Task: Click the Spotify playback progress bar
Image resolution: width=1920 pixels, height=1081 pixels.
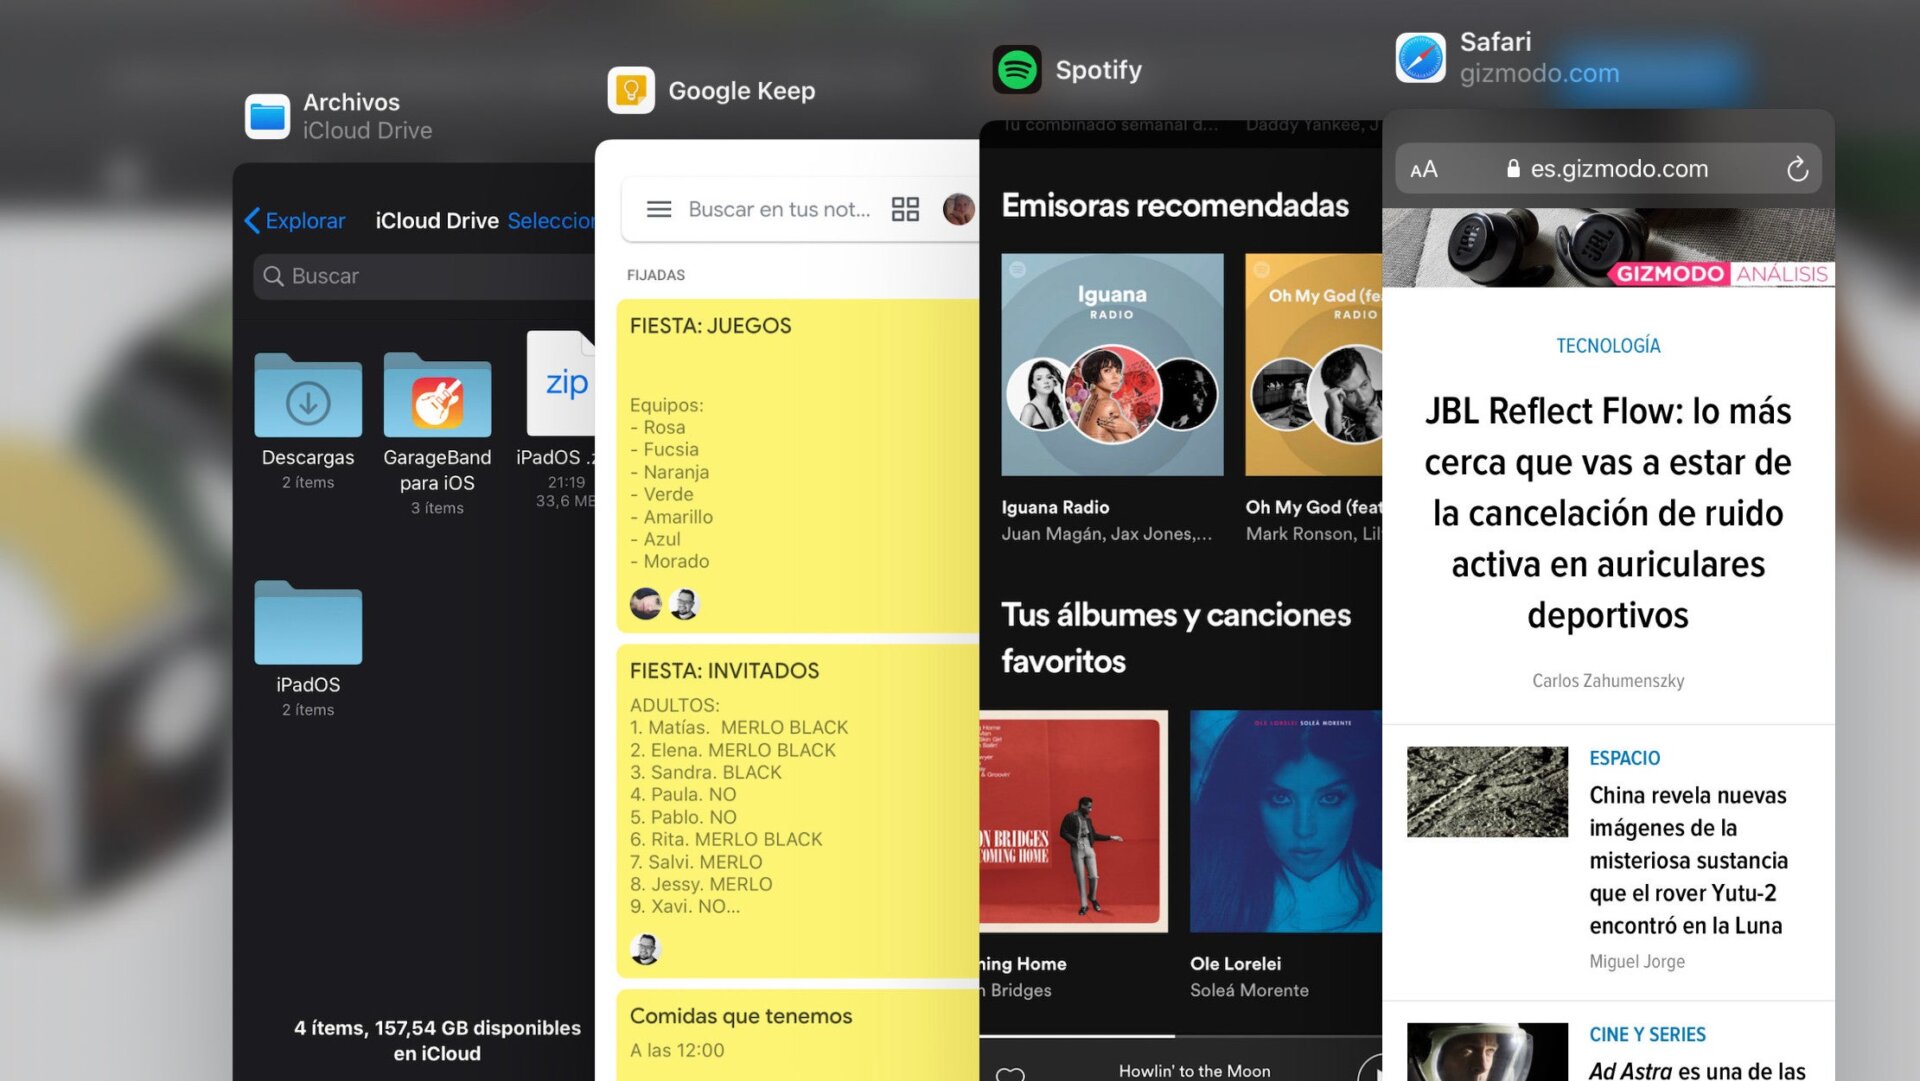Action: pyautogui.click(x=1180, y=1036)
